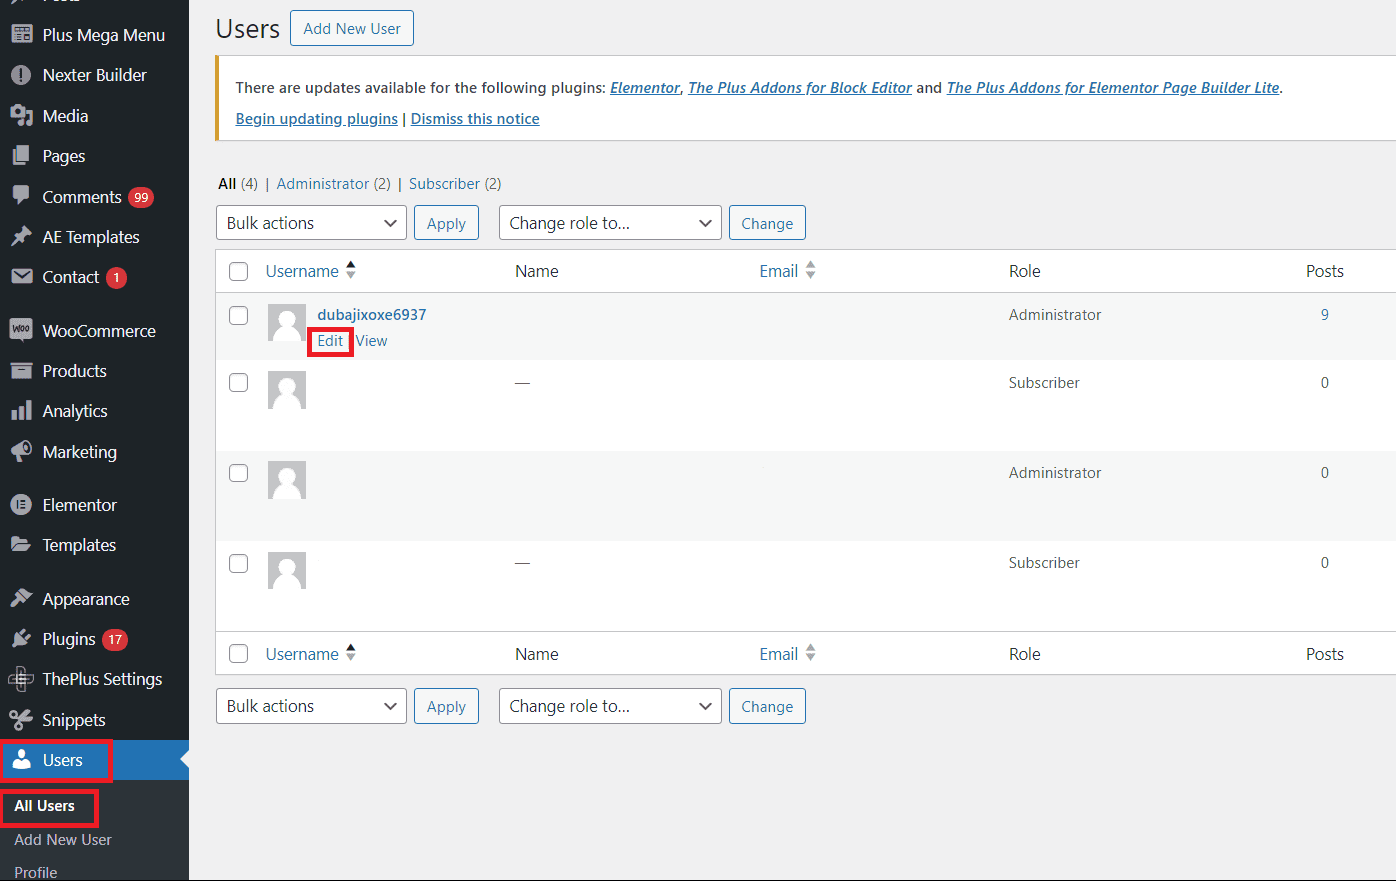Screen dimensions: 1396x881
Task: Select the Pages icon in the sidebar
Action: click(x=21, y=155)
